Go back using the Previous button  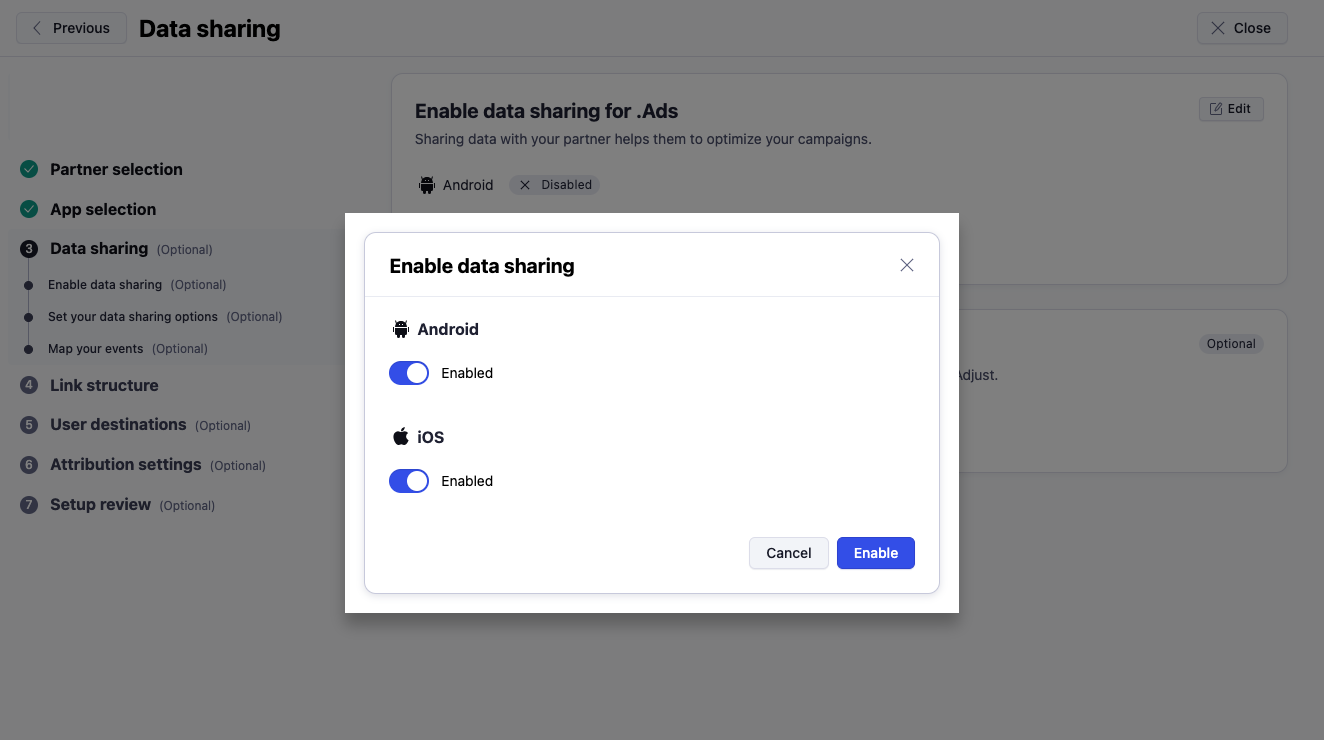pos(71,28)
